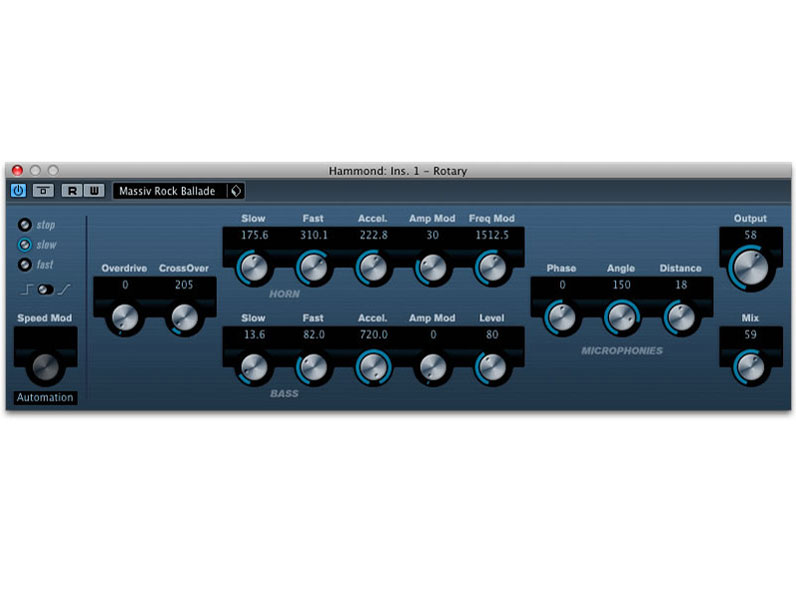Image resolution: width=796 pixels, height=597 pixels.
Task: Click the Output value 58
Action: coord(750,235)
